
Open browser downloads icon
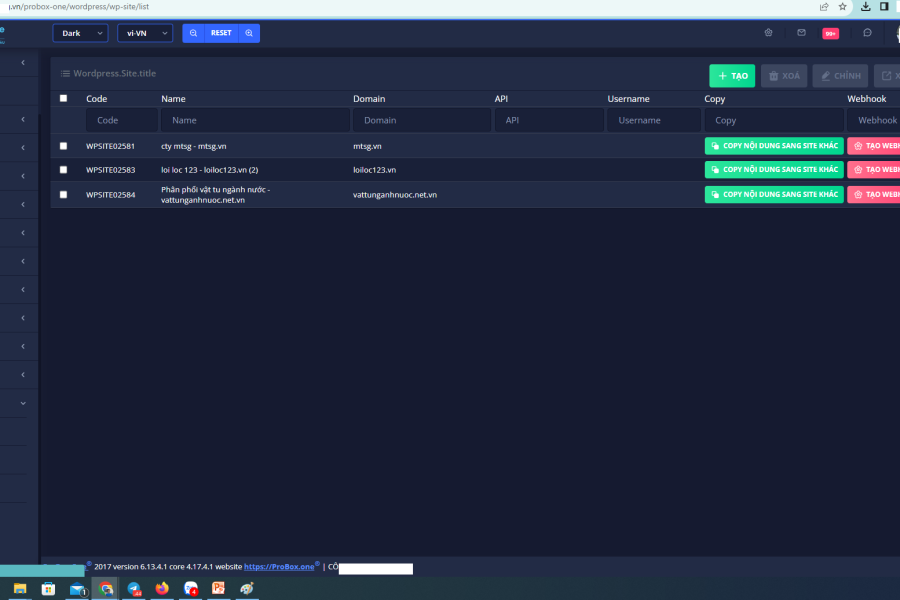pos(866,6)
